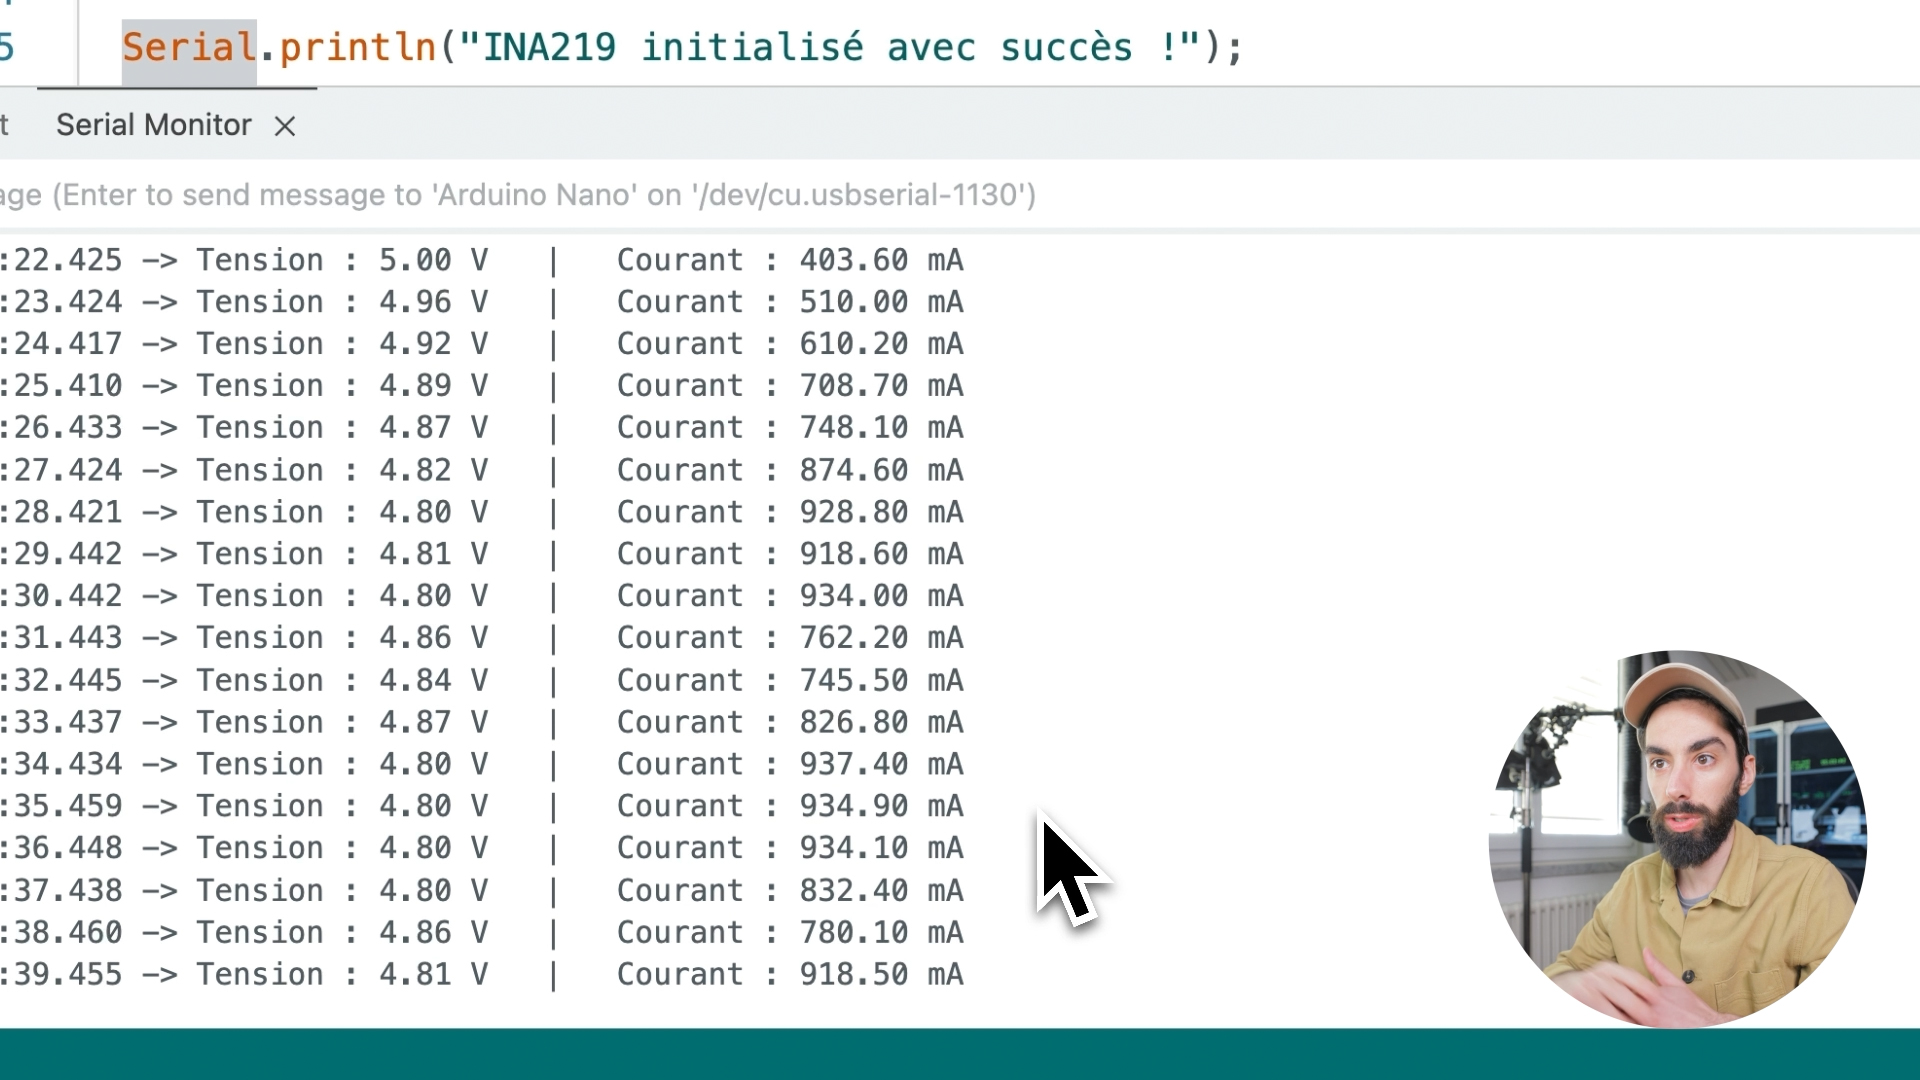Click timestamp :39.455 on last output line
The height and width of the screenshot is (1080, 1920).
click(62, 974)
